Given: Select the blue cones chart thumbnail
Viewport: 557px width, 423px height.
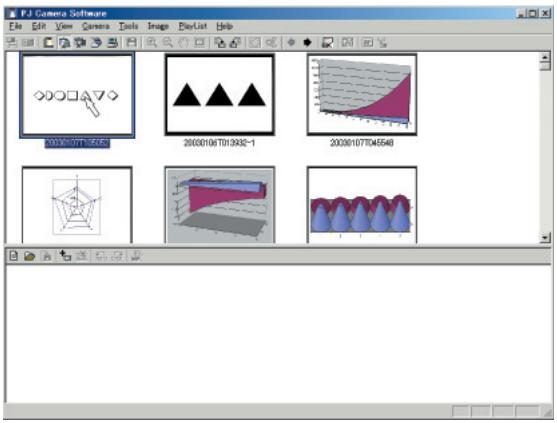Looking at the screenshot, I should (362, 205).
